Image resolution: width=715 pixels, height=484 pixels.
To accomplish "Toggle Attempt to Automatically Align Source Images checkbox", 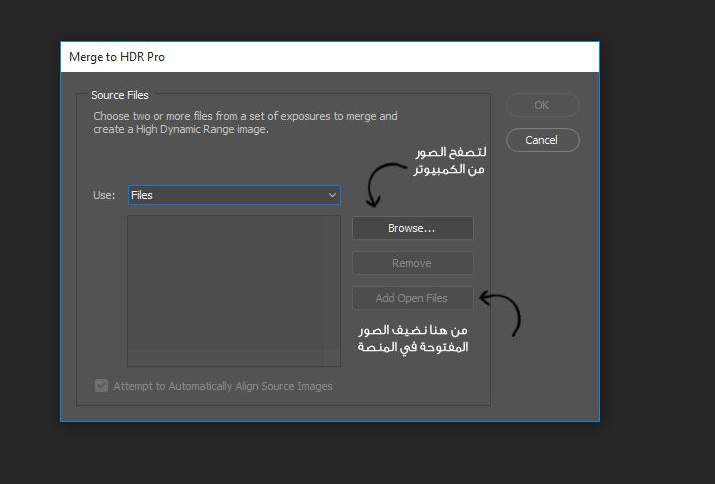I will (101, 386).
